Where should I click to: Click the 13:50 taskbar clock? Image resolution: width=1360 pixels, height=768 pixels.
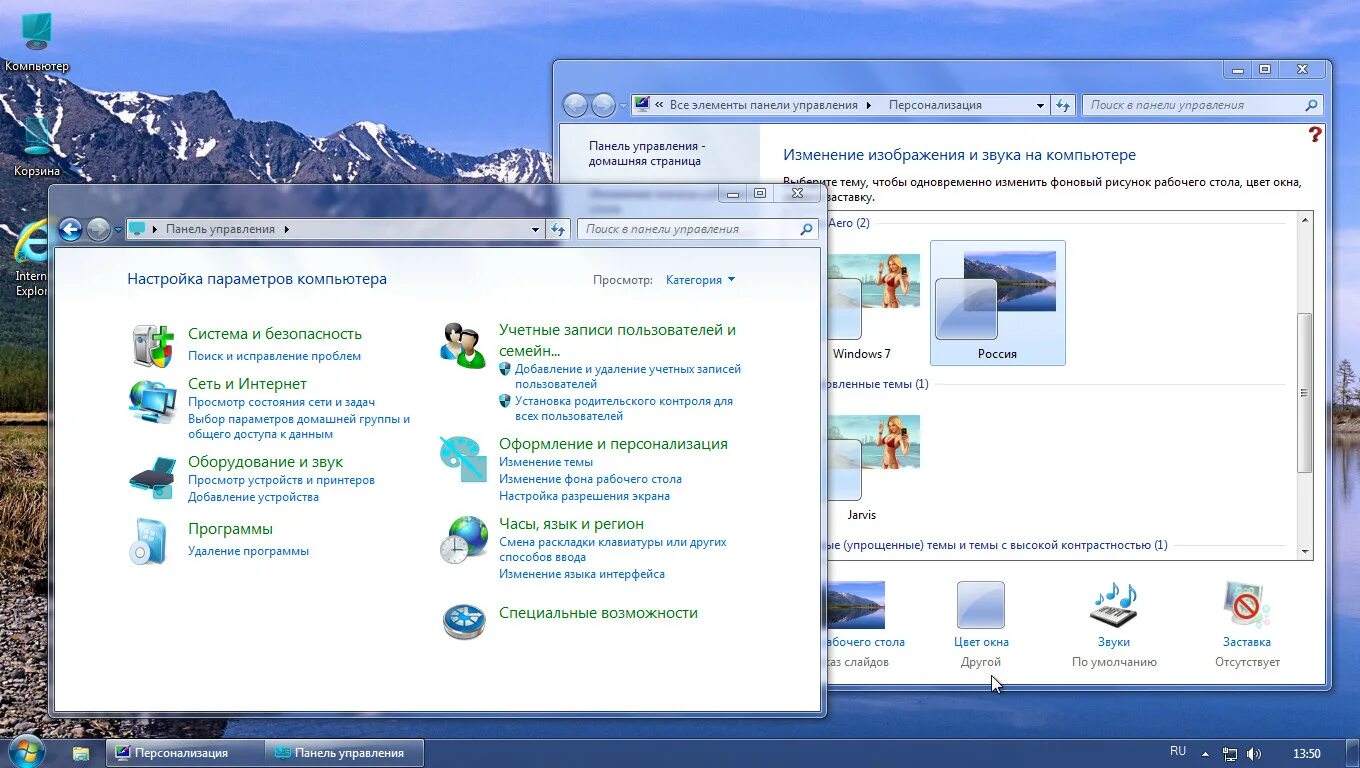[1307, 754]
